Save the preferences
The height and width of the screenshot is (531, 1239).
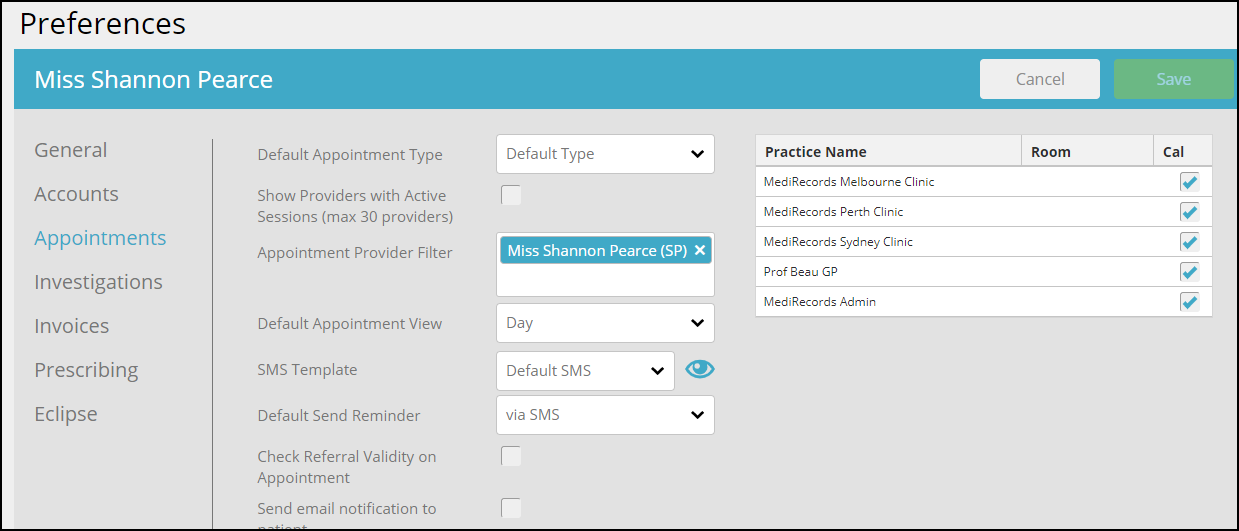click(1174, 79)
